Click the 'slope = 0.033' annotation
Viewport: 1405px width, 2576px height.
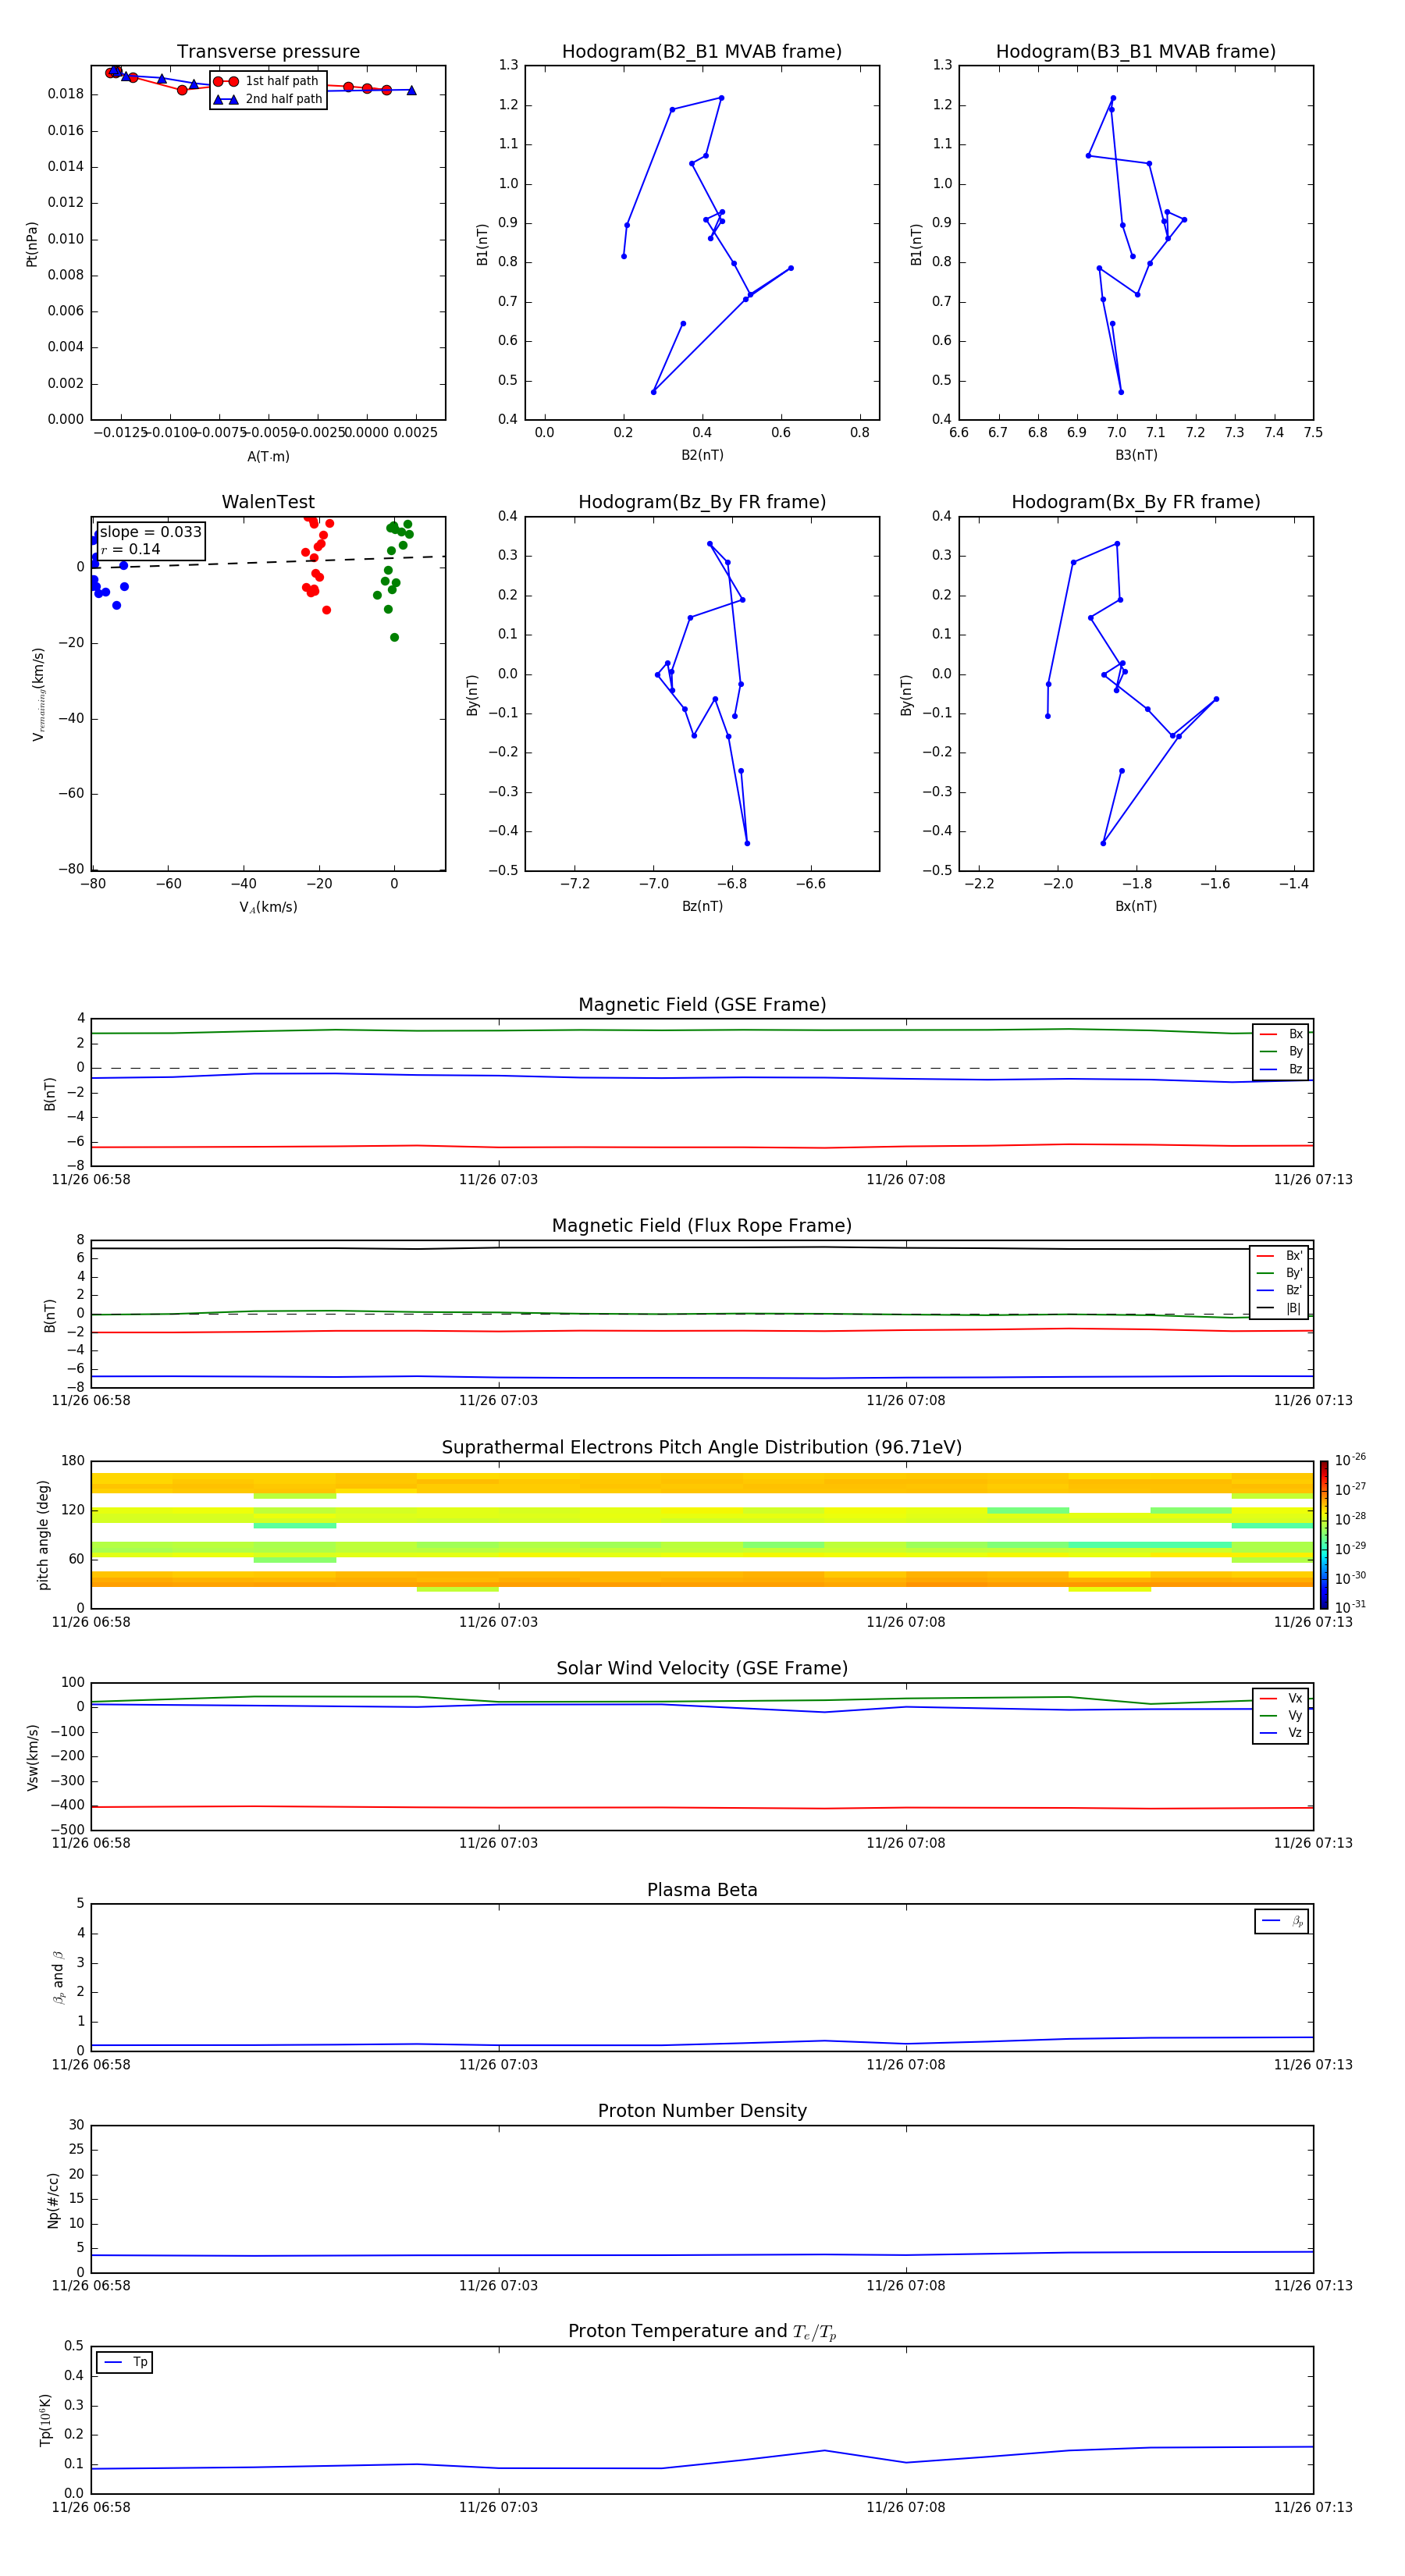point(151,532)
